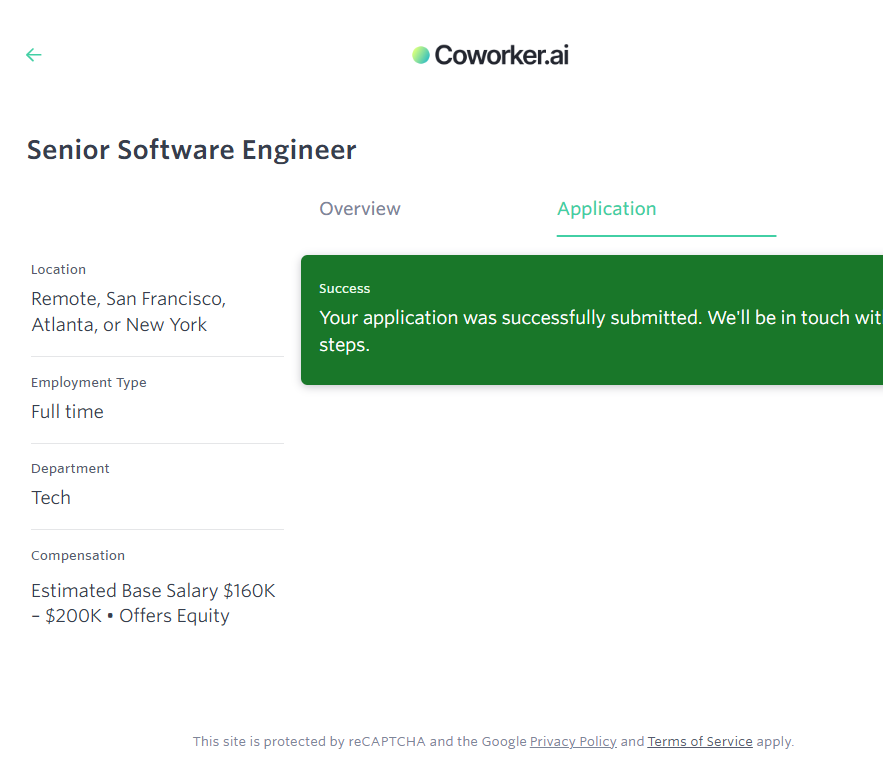
Task: Click the Location label
Action: click(x=58, y=270)
